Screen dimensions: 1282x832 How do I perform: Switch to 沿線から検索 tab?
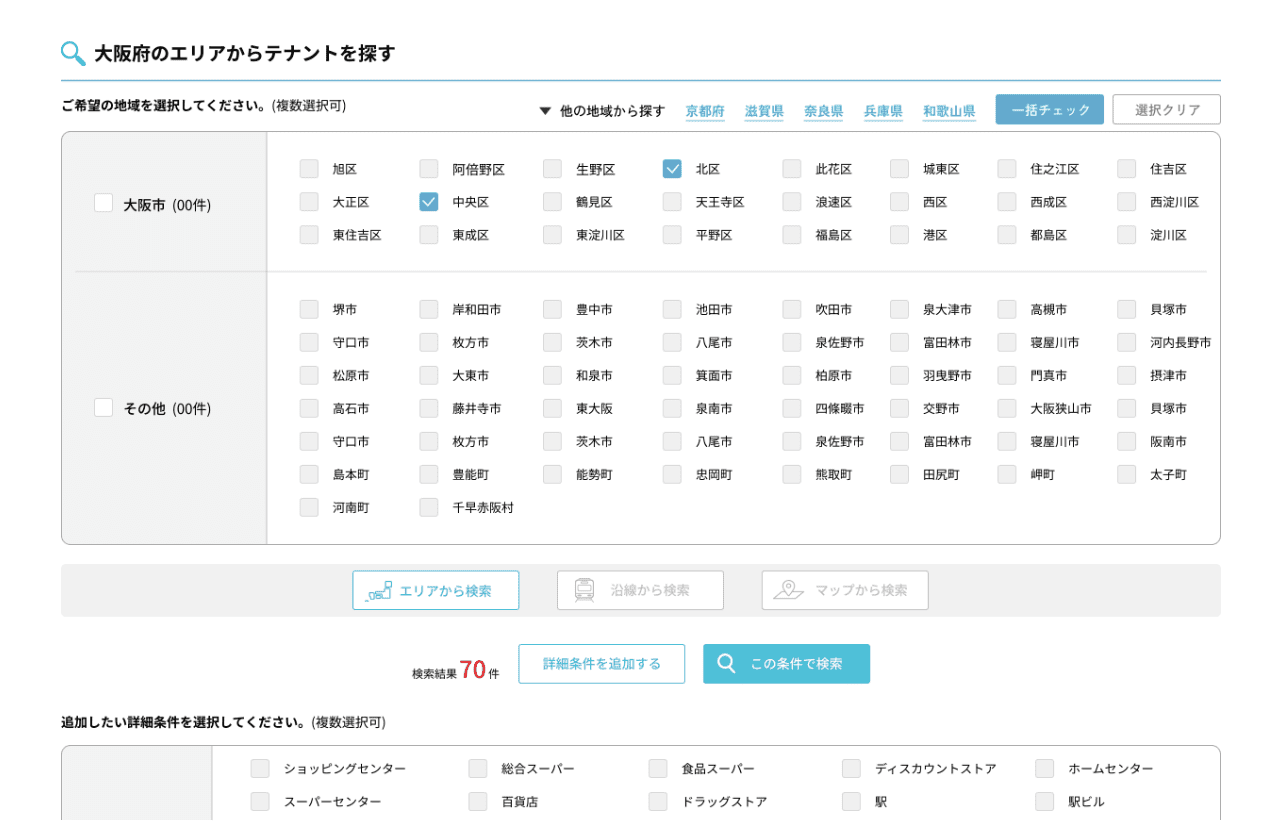(640, 590)
